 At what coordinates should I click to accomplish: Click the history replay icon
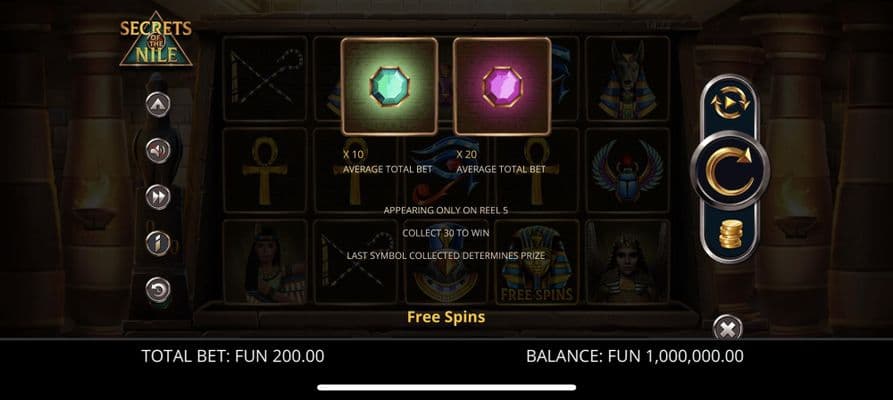tap(158, 289)
